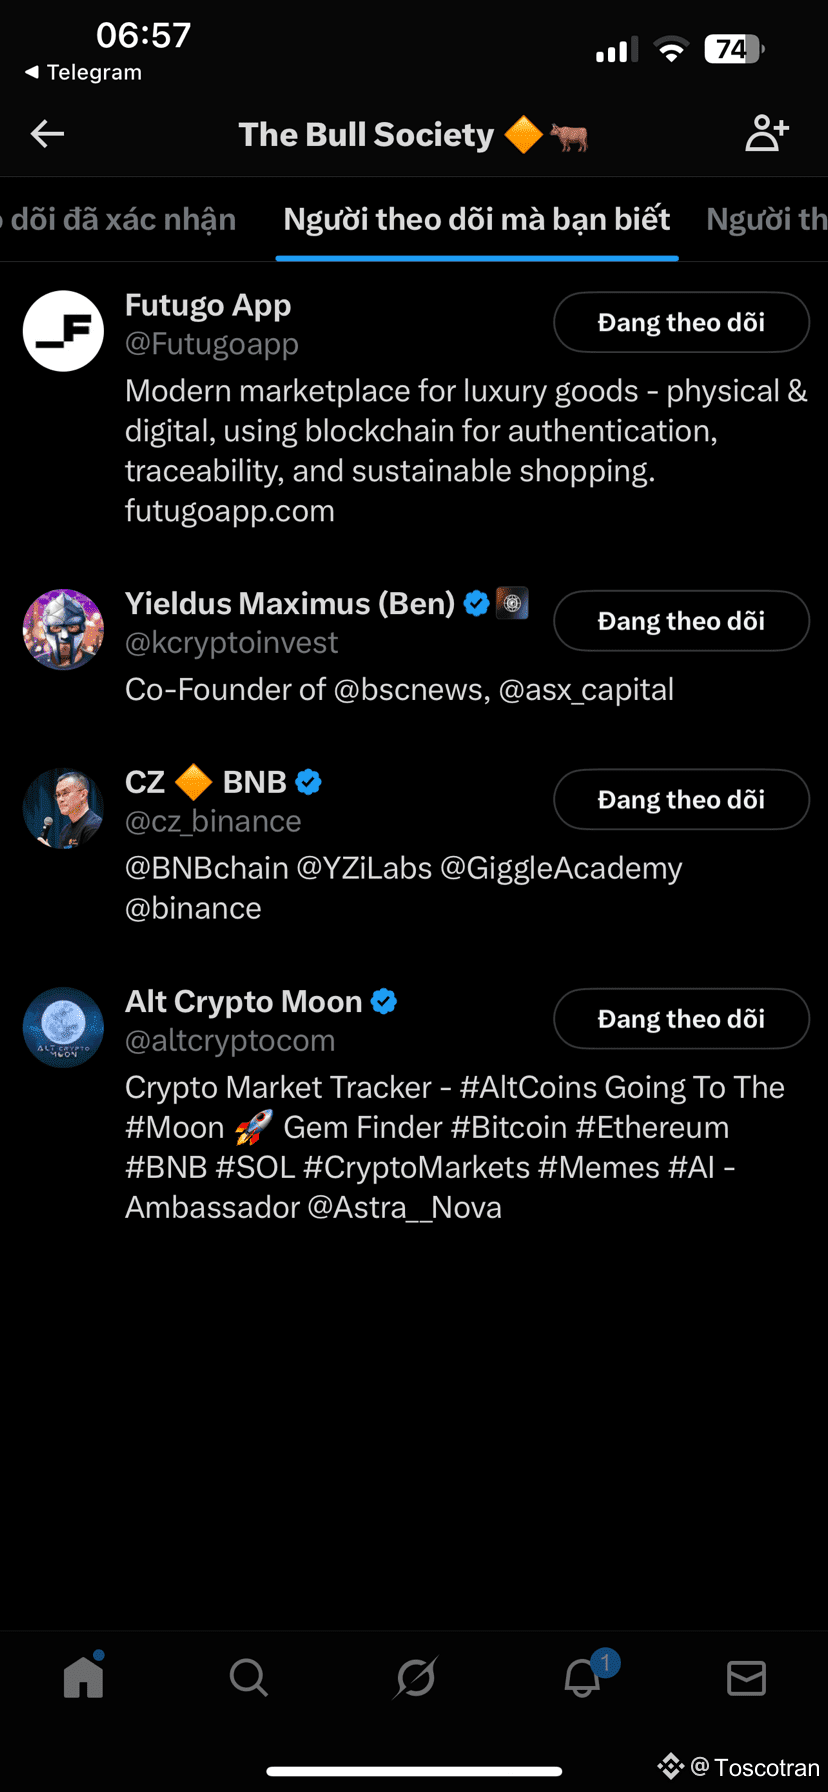The image size is (828, 1792).
Task: Tap the add-follower person icon
Action: 767,134
